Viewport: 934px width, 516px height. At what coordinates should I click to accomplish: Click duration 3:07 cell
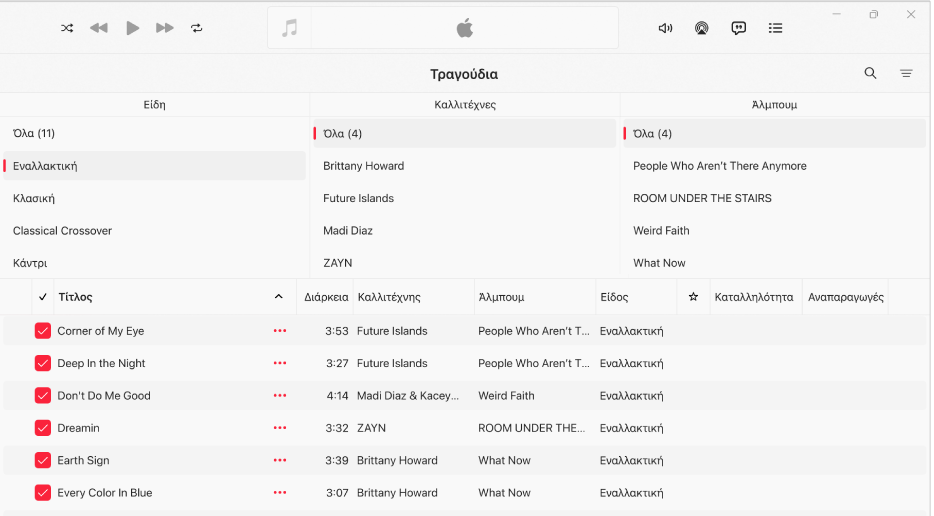point(337,493)
